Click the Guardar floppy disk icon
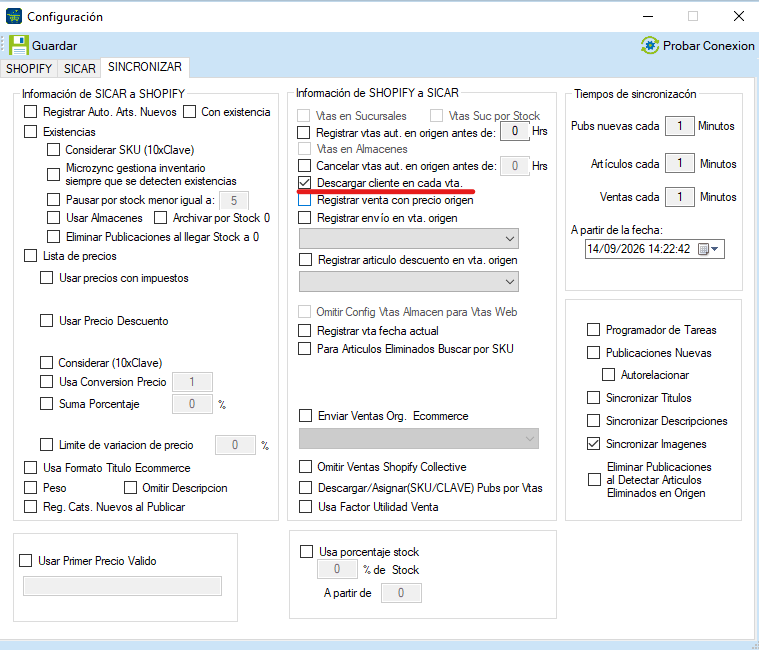 tap(19, 45)
